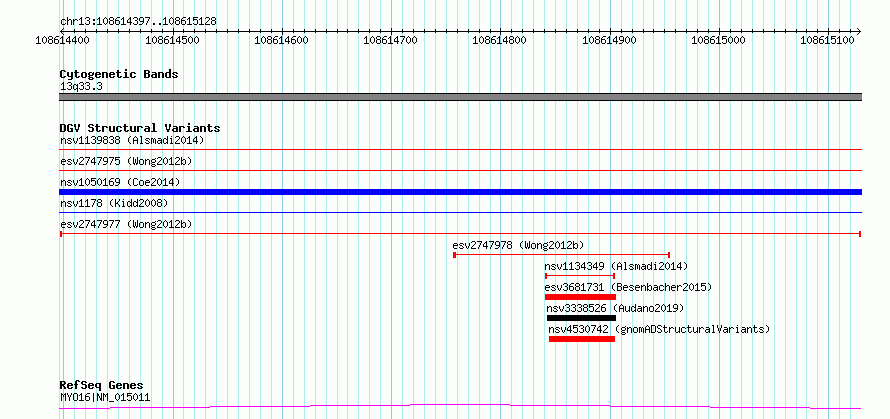890x419 pixels.
Task: Click the 13q33.3 band label
Action: tap(81, 87)
